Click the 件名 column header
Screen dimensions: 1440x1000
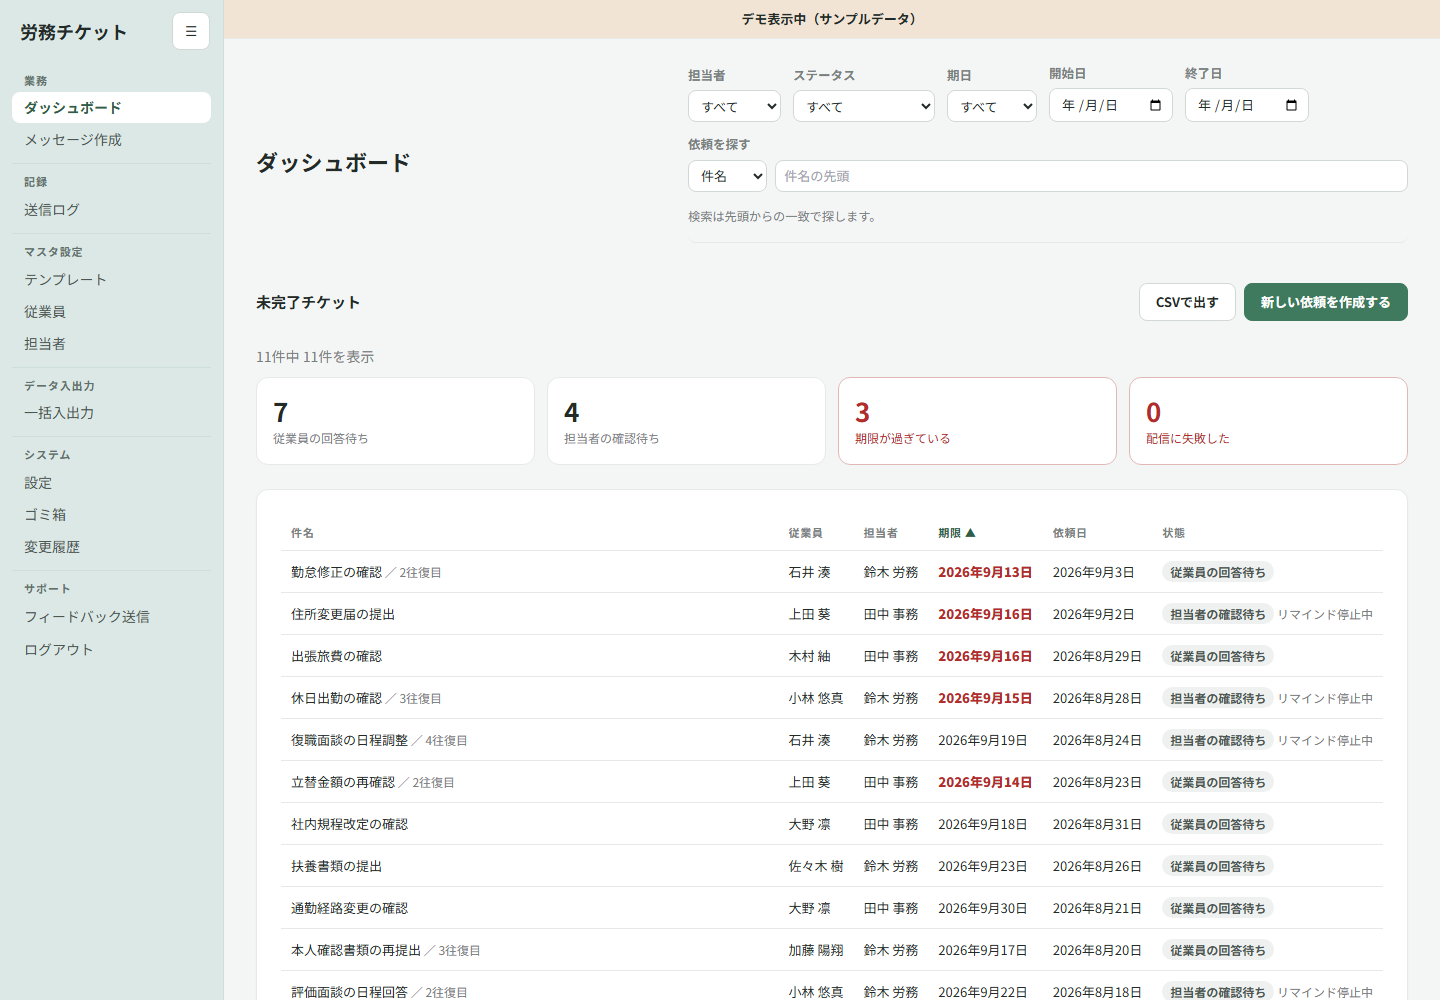click(x=302, y=533)
